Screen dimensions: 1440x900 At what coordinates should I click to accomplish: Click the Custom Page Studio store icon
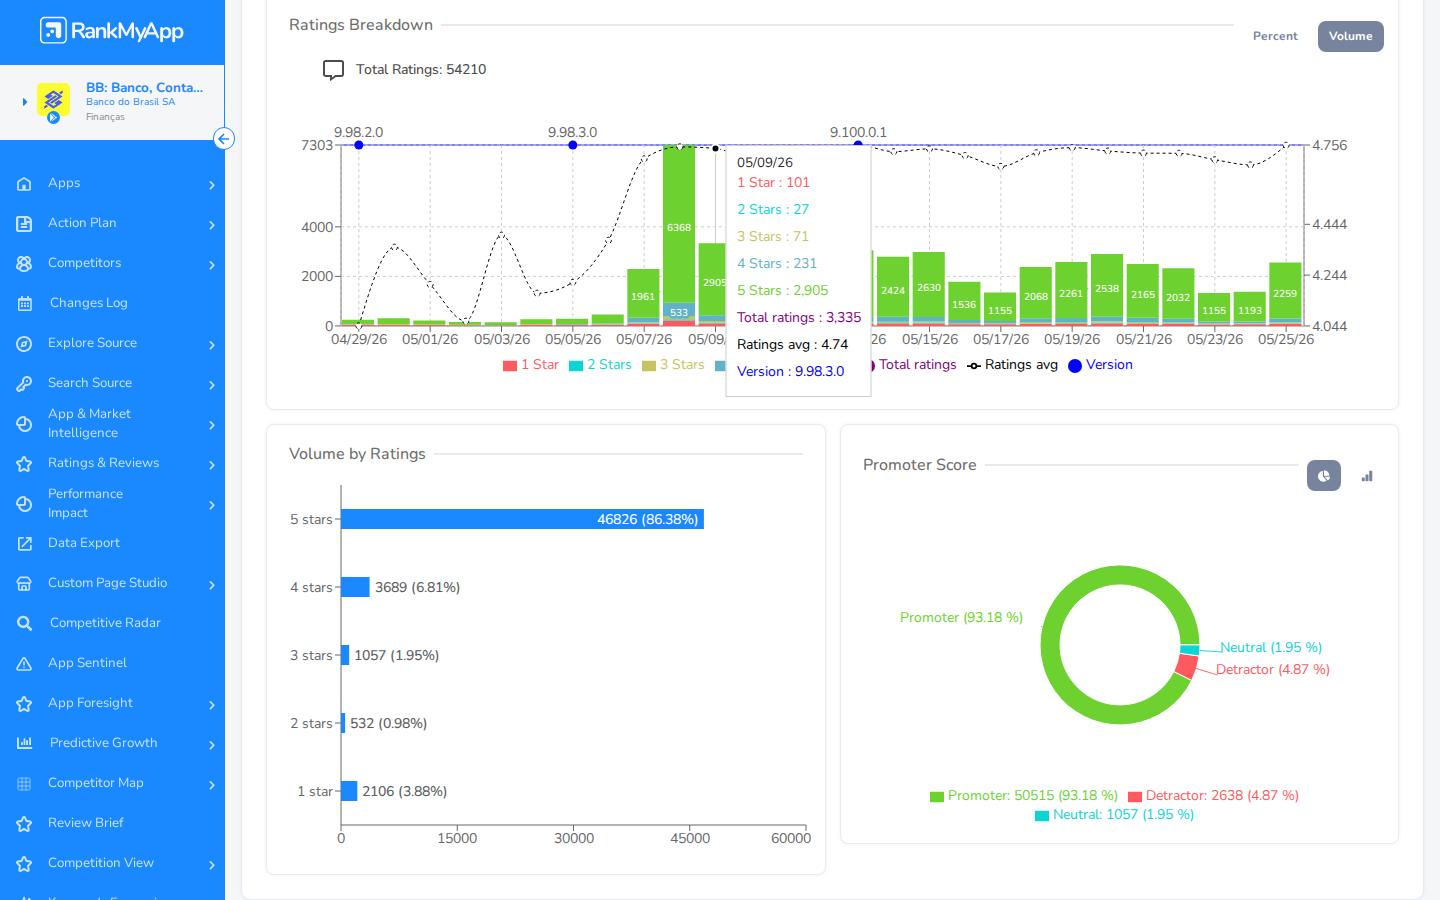(24, 584)
